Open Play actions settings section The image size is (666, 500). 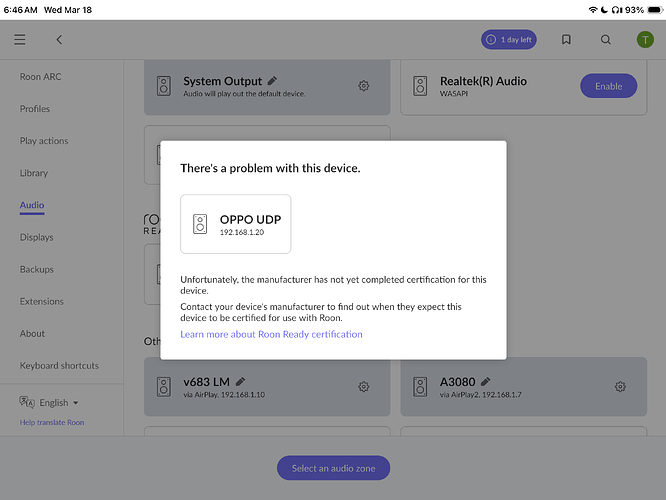[x=44, y=141]
